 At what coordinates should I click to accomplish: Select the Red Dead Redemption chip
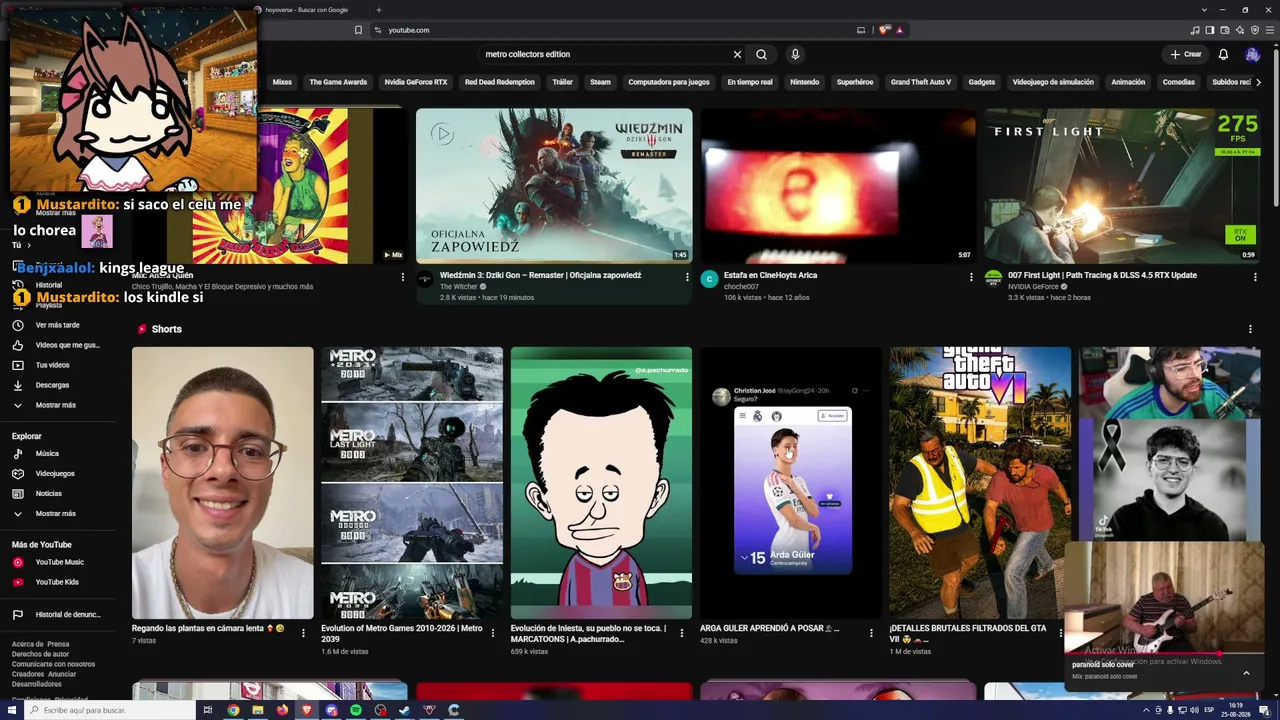tap(500, 82)
